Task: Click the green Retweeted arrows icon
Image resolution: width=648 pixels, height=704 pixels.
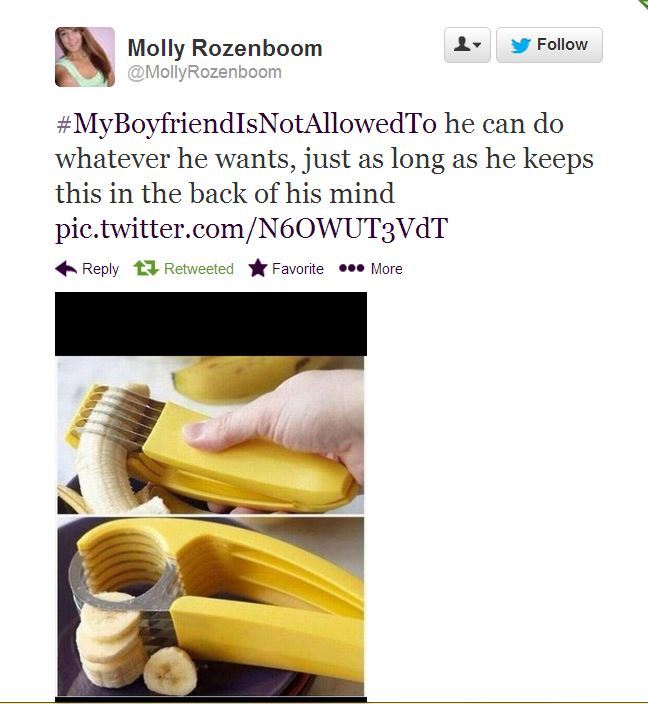Action: pyautogui.click(x=146, y=268)
